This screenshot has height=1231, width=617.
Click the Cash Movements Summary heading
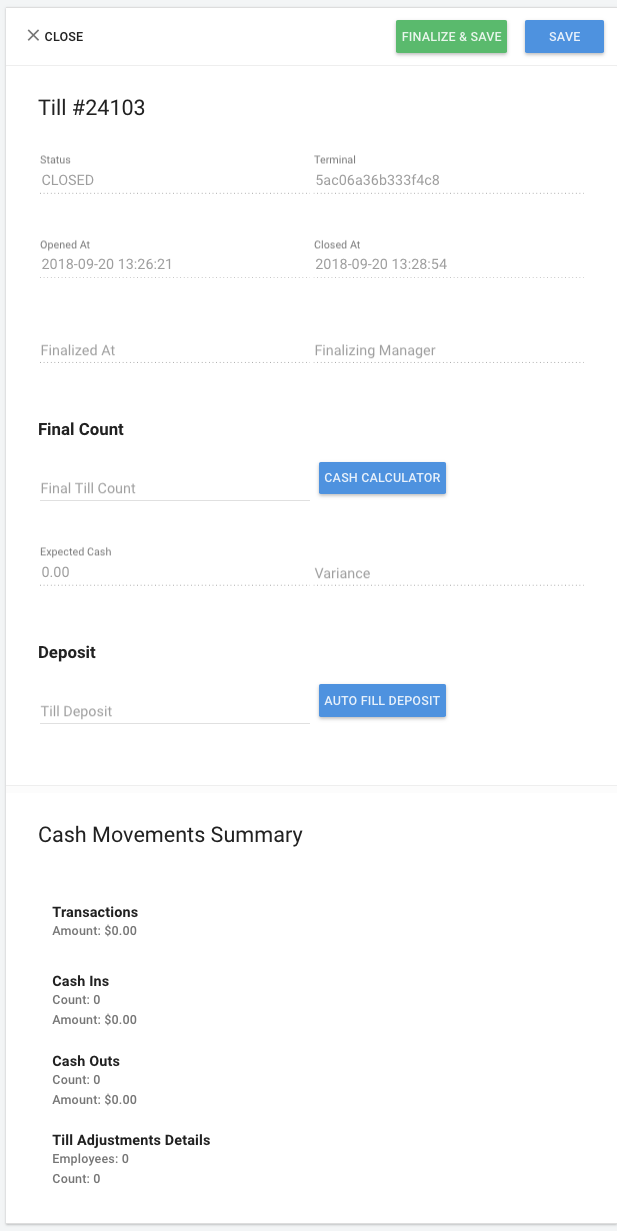[x=170, y=834]
